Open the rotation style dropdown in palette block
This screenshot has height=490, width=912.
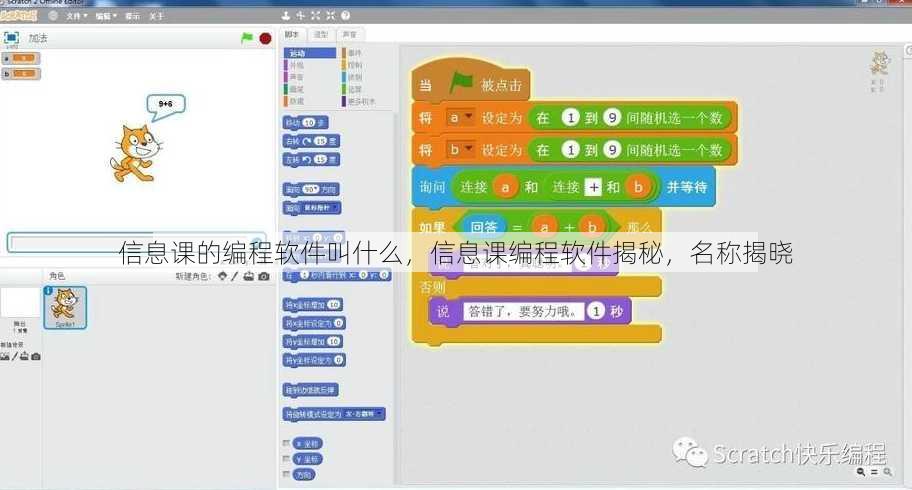point(364,414)
